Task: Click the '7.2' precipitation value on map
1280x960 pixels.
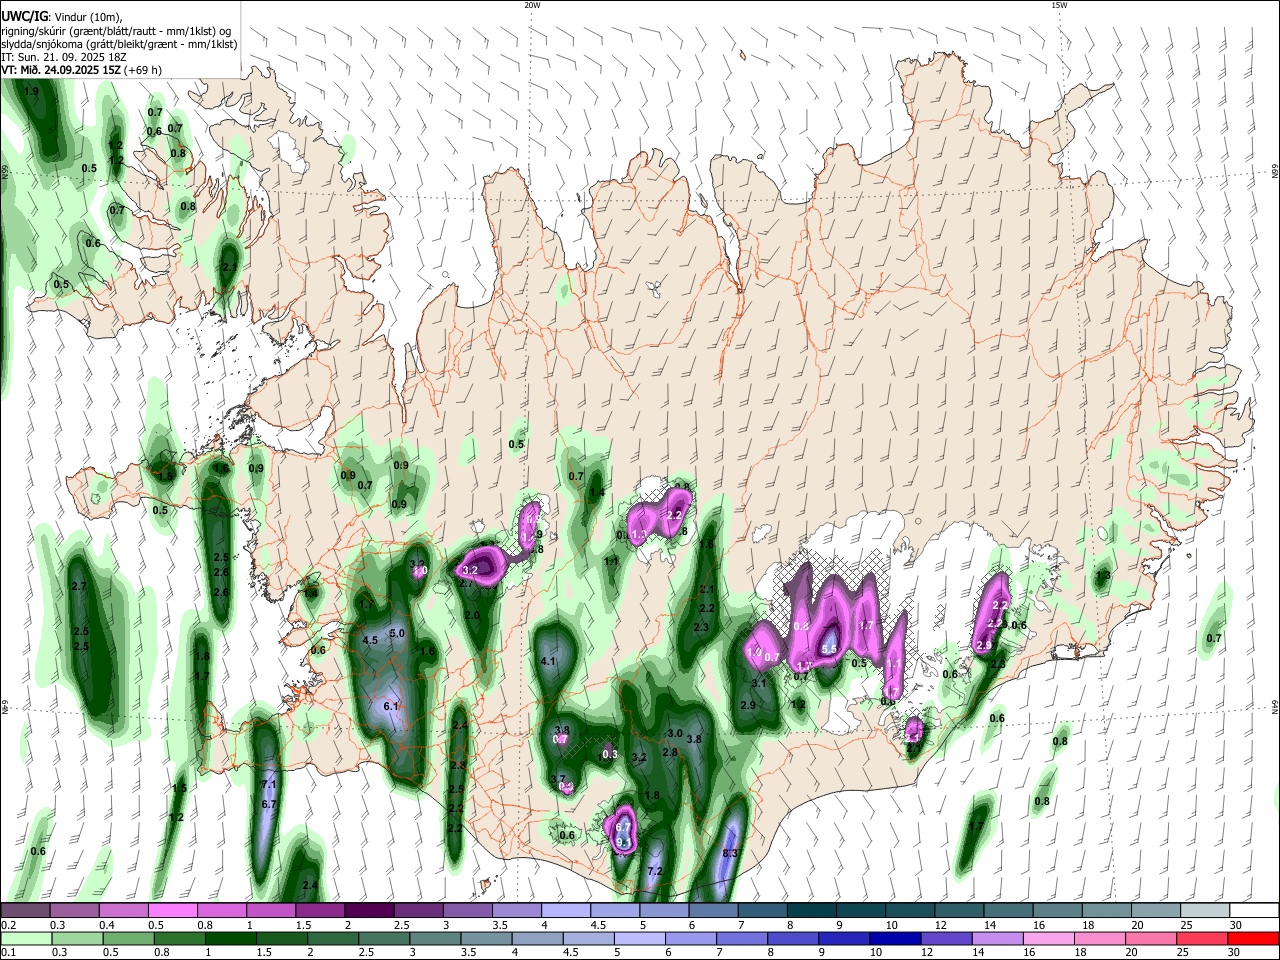Action: tap(655, 872)
